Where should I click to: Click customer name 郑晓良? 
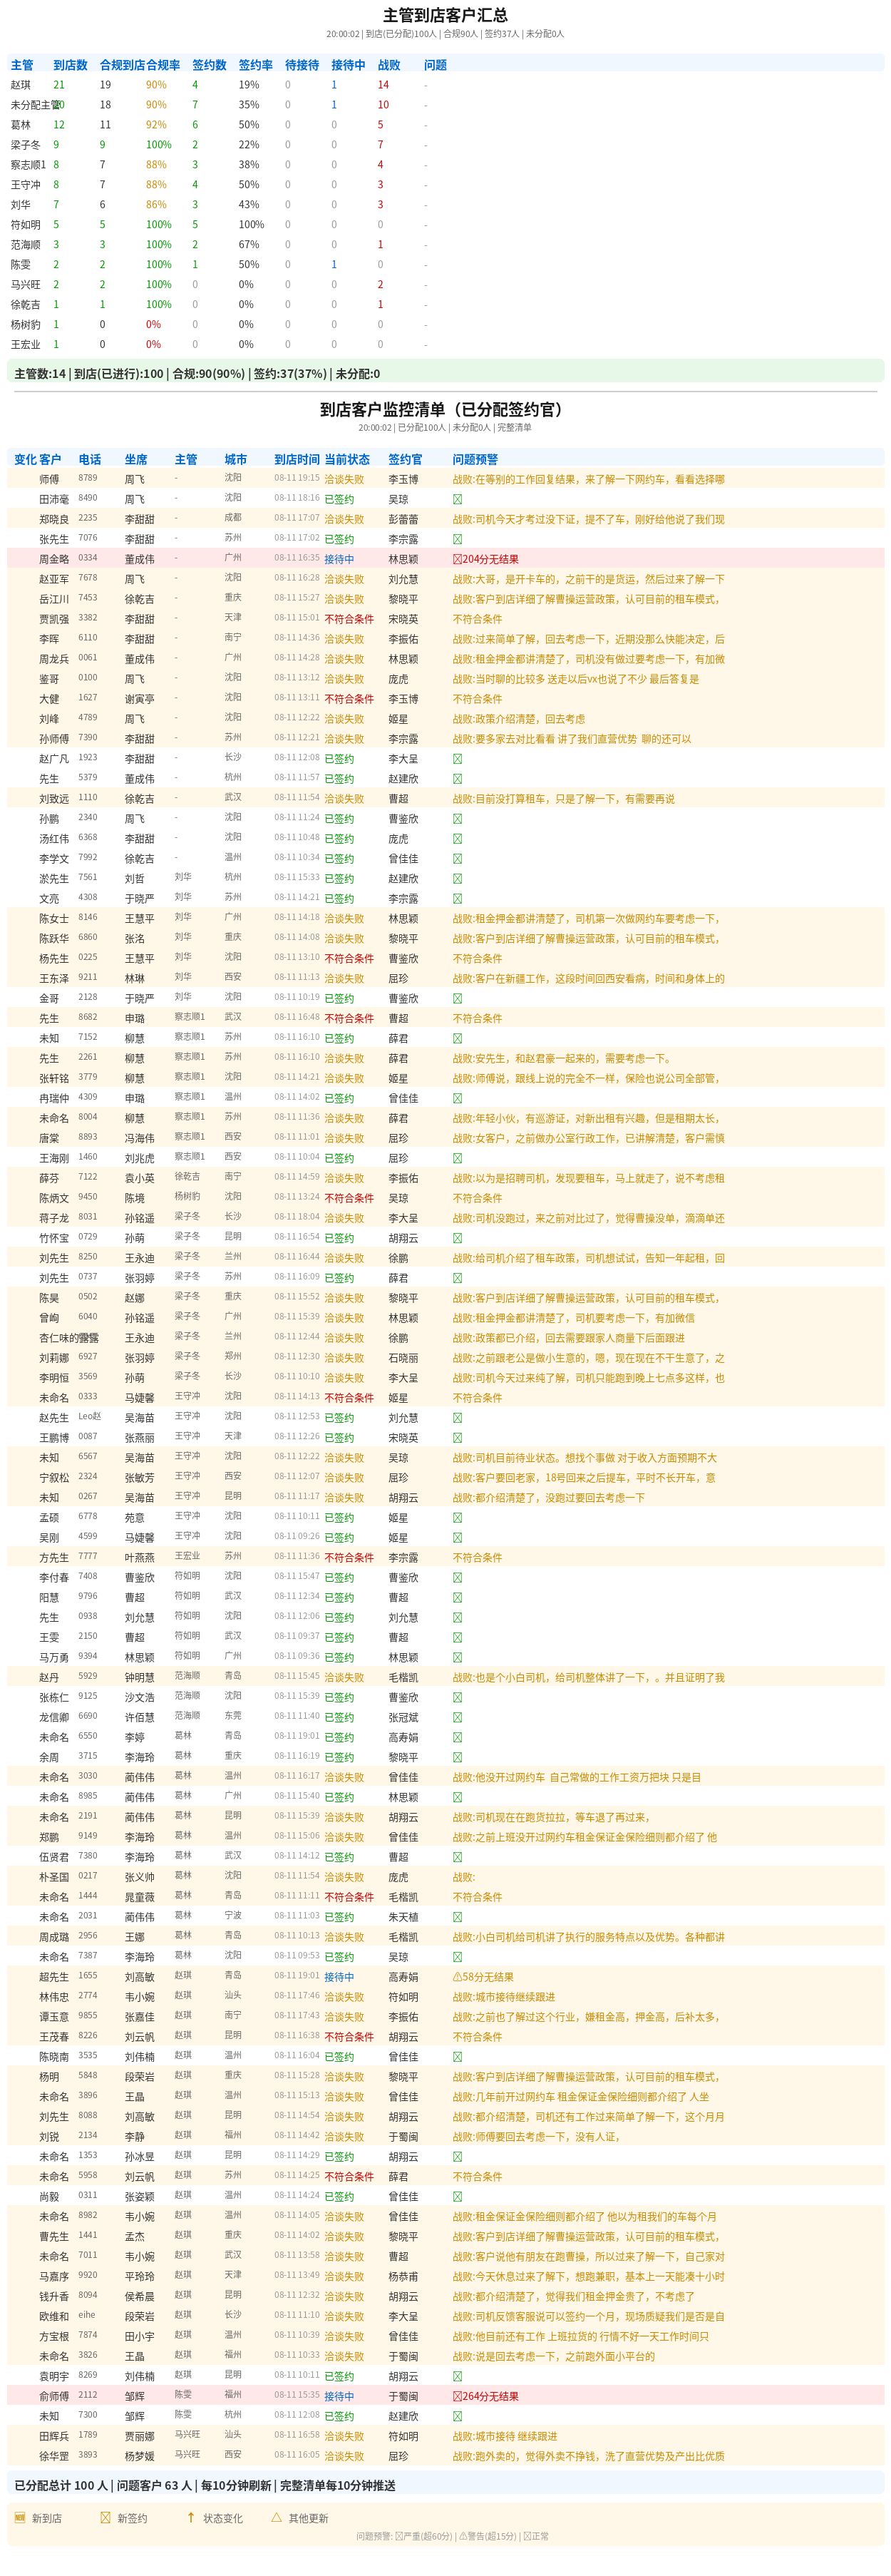pyautogui.click(x=54, y=519)
